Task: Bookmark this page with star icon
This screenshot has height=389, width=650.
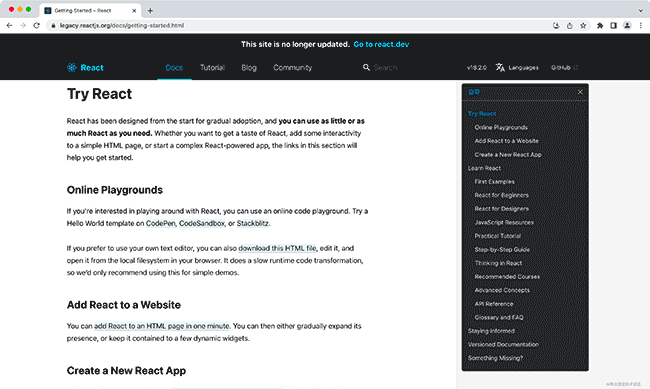Action: tap(583, 26)
